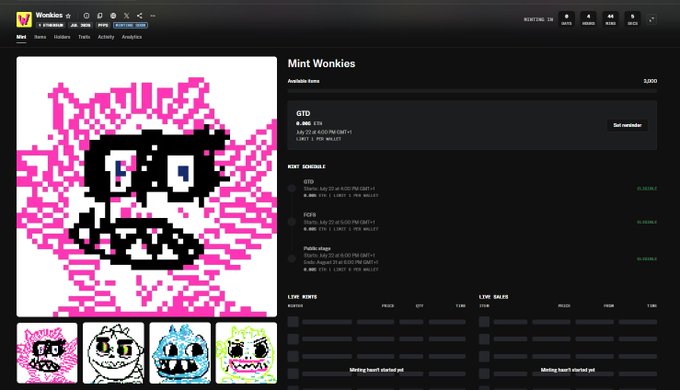
Task: Open the Holders tab
Action: (62, 37)
